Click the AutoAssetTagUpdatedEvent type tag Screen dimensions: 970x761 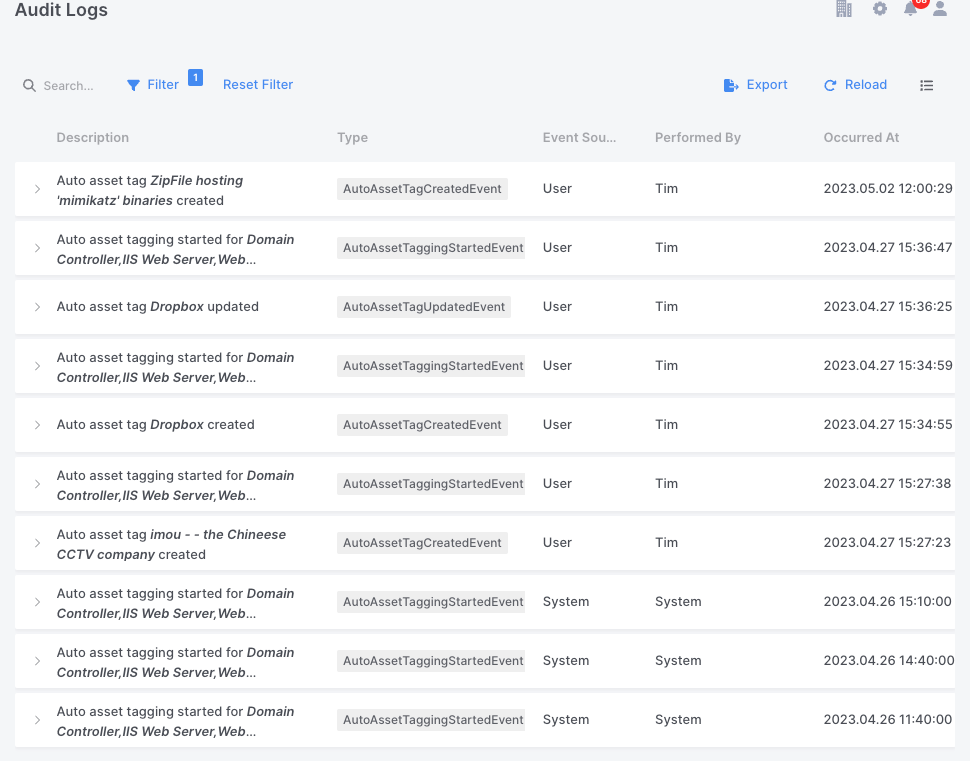424,307
